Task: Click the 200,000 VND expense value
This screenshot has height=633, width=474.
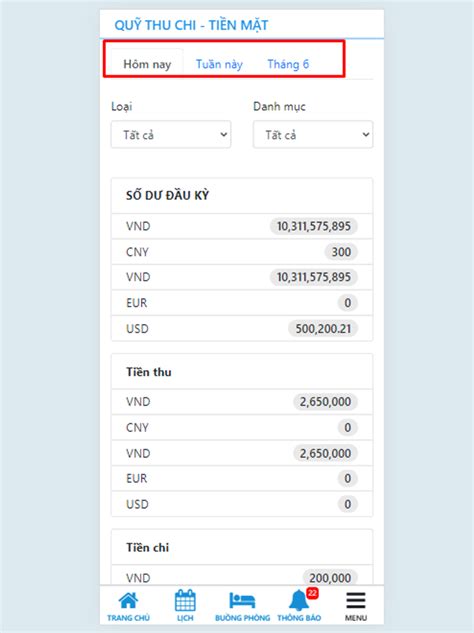Action: click(x=330, y=578)
